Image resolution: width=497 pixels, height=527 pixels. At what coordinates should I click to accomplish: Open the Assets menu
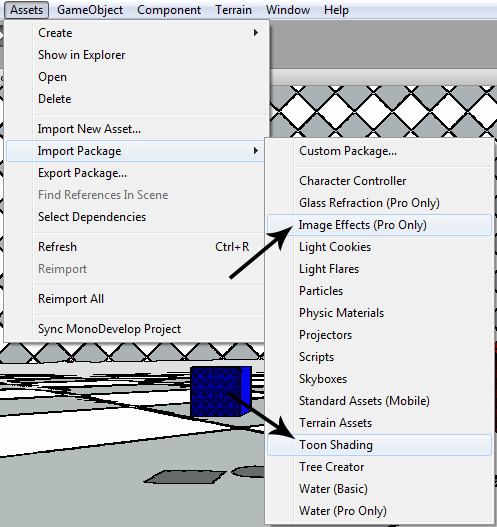click(x=26, y=10)
